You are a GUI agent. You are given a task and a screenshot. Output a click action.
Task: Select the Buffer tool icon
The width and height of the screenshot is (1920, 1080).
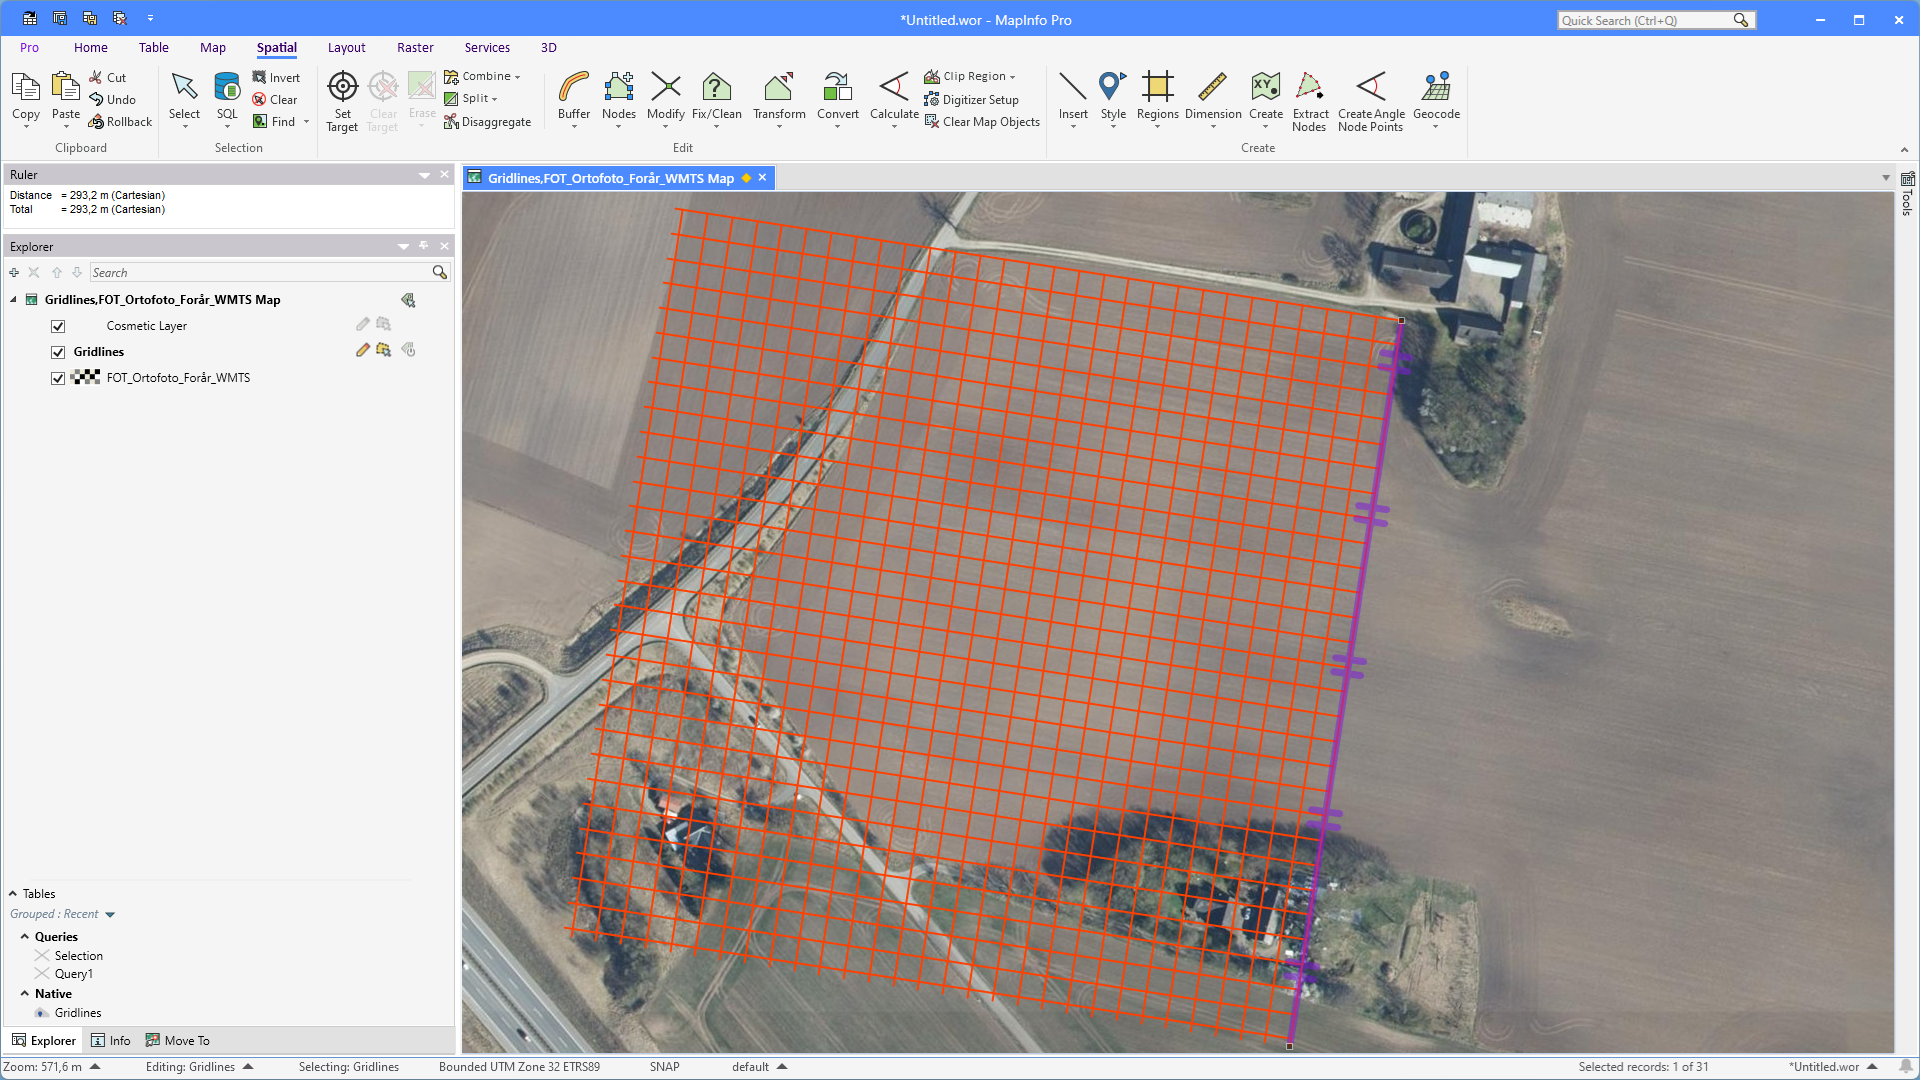[573, 88]
